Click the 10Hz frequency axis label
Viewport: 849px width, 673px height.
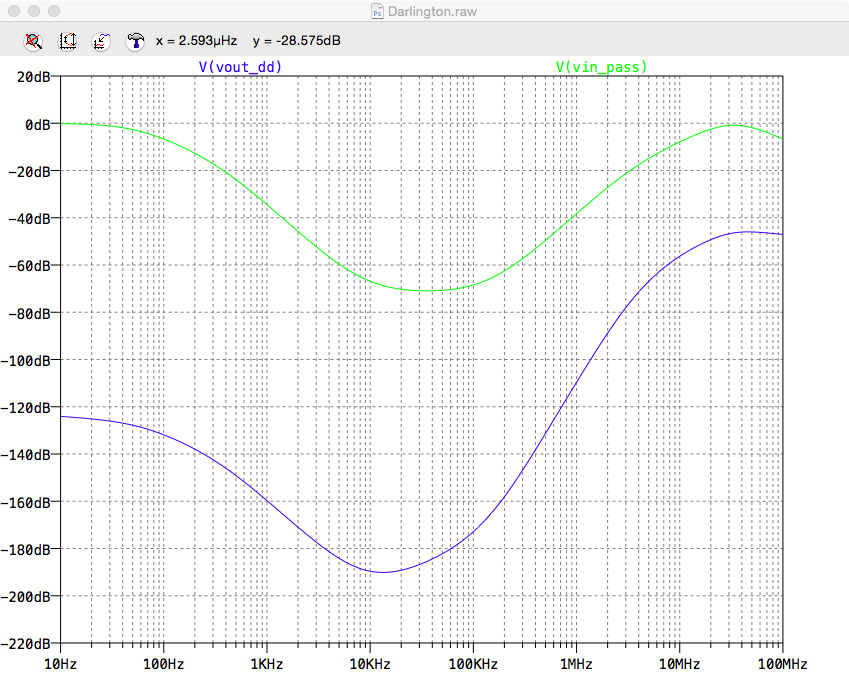60,664
